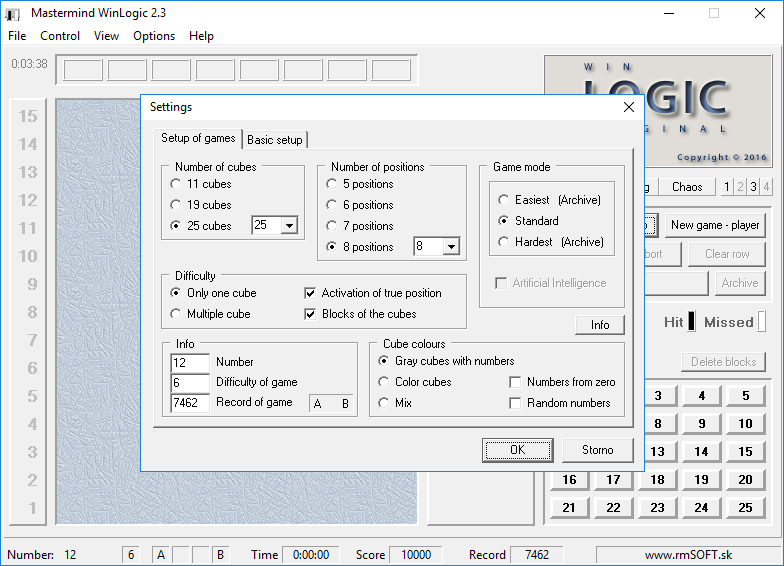The height and width of the screenshot is (566, 784).
Task: Enable Numbers from zero checkbox
Action: 515,382
